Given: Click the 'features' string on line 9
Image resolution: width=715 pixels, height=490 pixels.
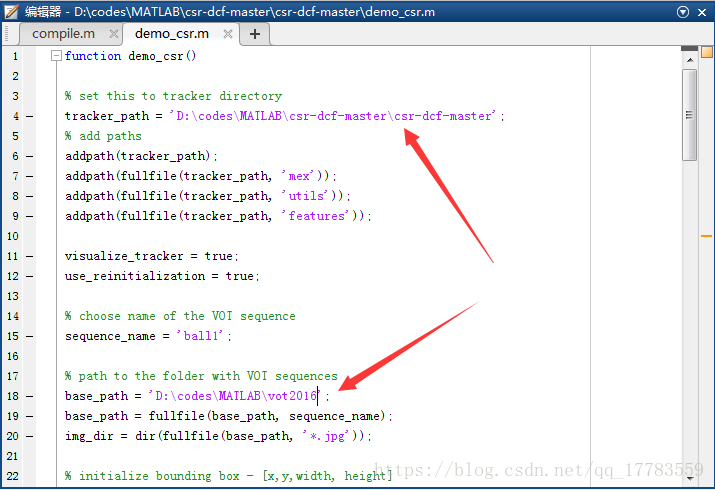Looking at the screenshot, I should click(x=316, y=216).
